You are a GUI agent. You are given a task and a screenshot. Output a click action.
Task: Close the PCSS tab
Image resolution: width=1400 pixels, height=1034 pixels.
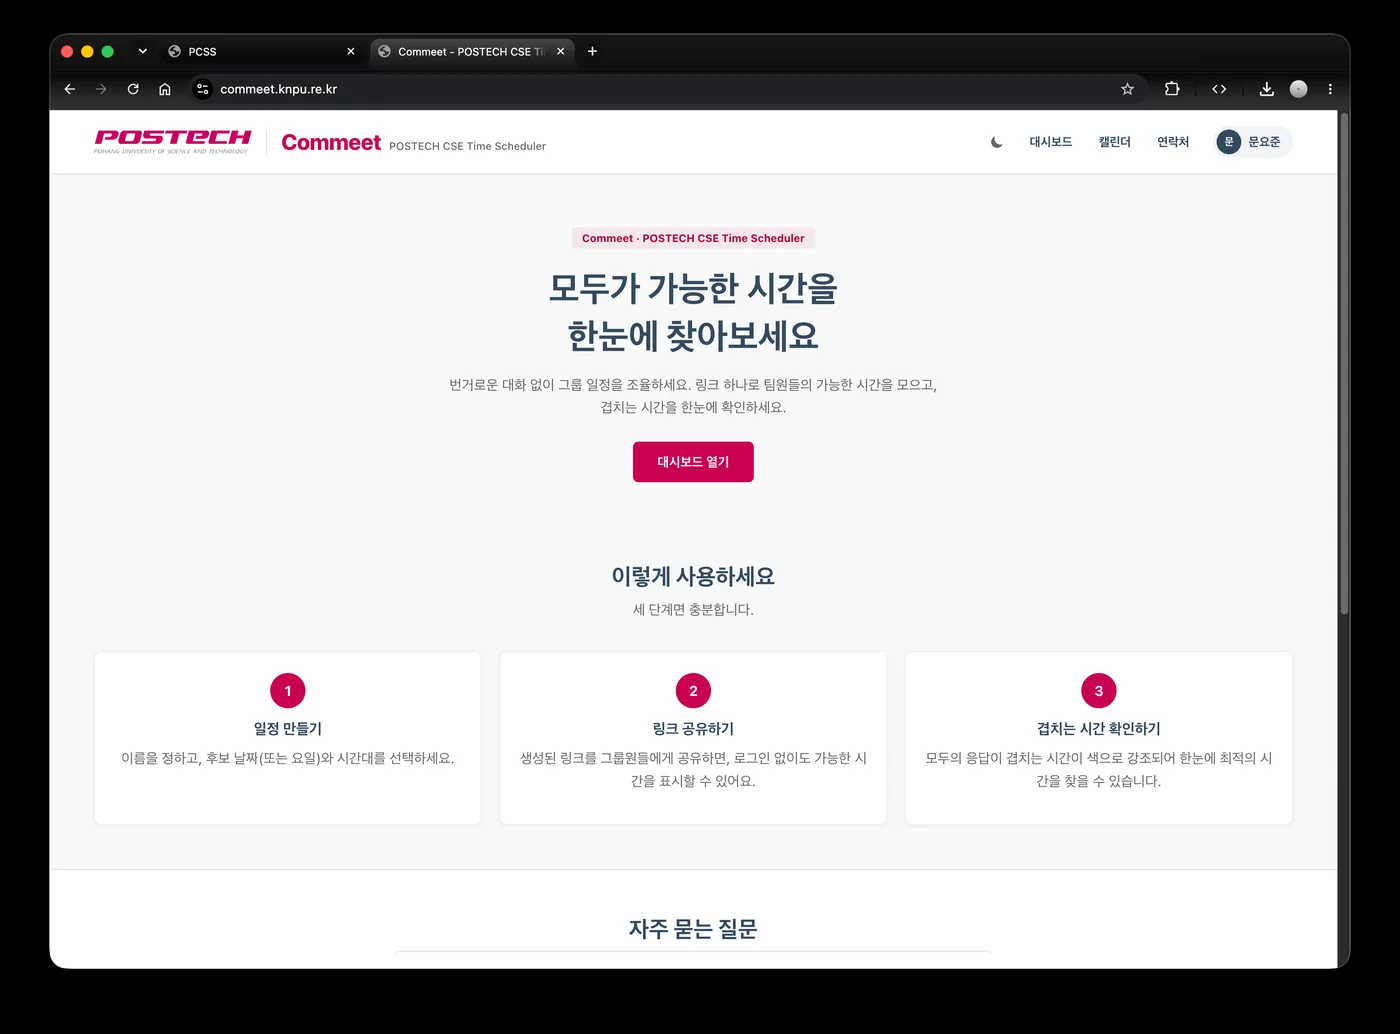350,51
